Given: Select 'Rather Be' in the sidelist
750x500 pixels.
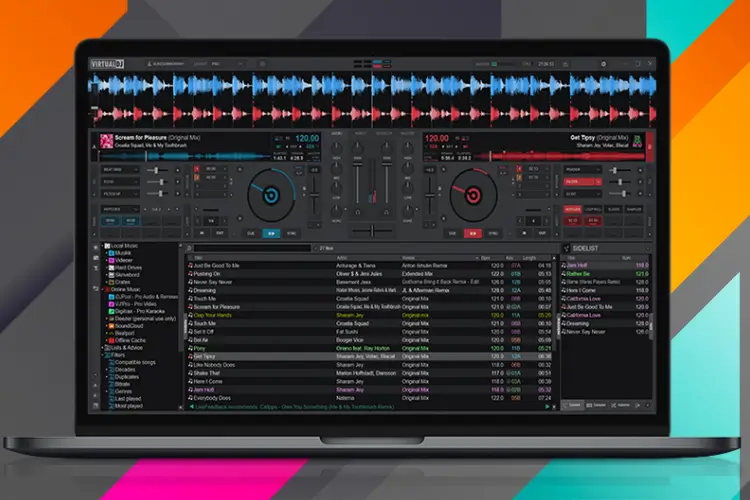Looking at the screenshot, I should pos(606,274).
